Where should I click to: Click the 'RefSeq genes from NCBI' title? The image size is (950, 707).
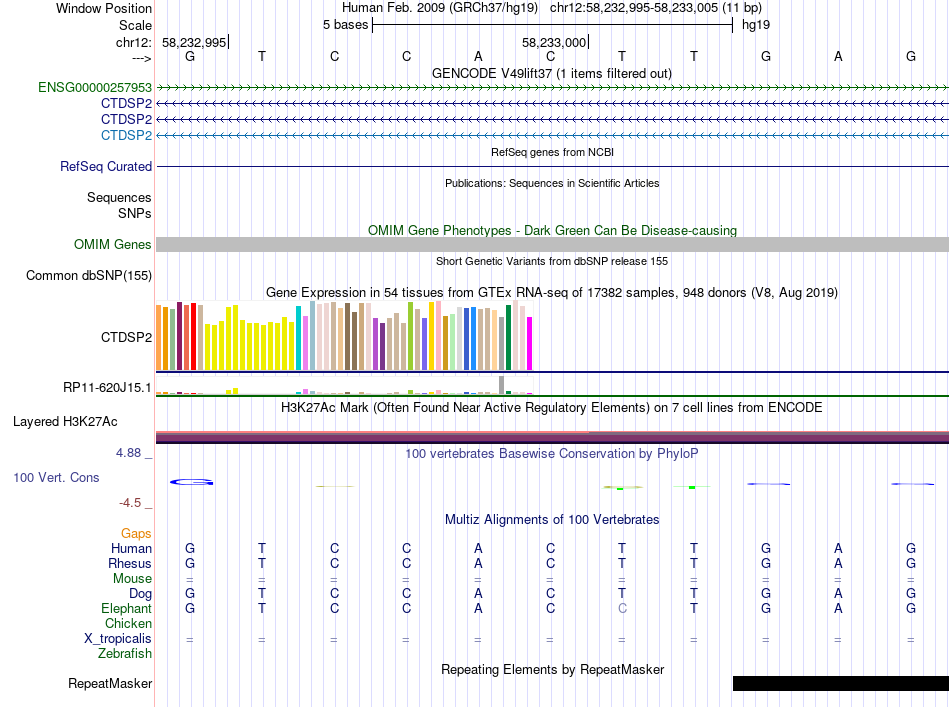[x=552, y=152]
